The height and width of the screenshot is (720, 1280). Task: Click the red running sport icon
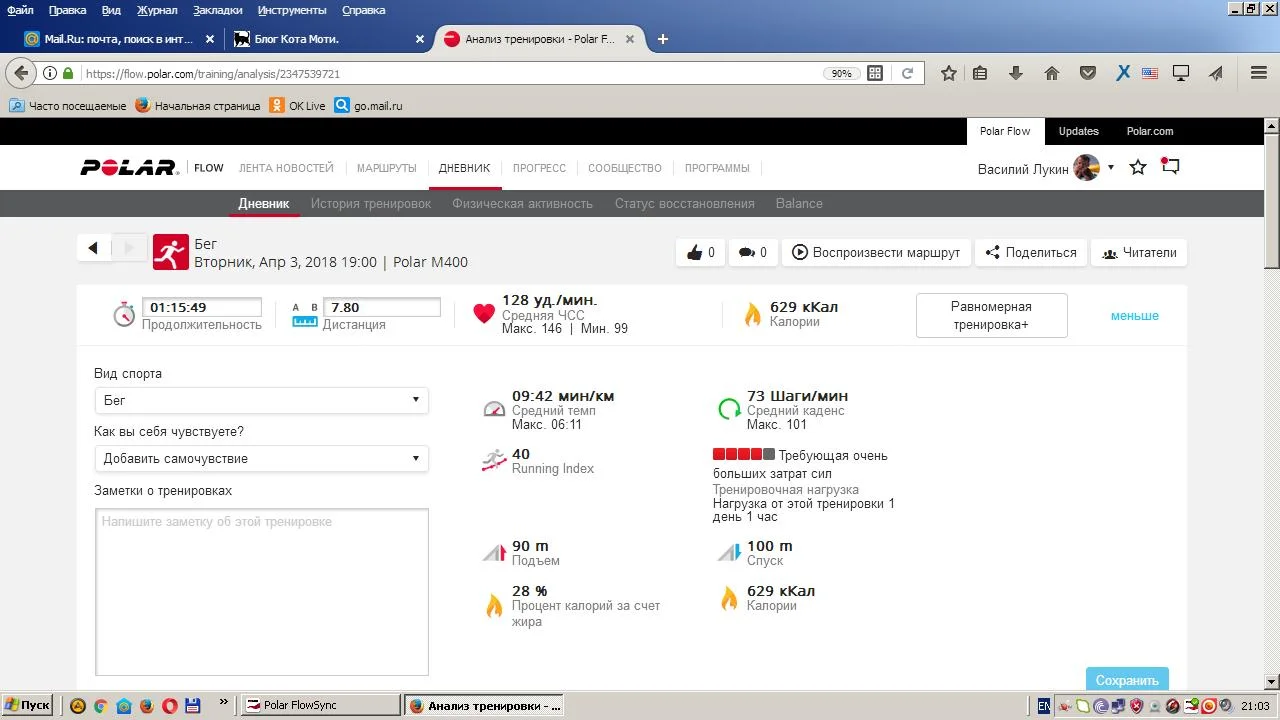(x=171, y=252)
